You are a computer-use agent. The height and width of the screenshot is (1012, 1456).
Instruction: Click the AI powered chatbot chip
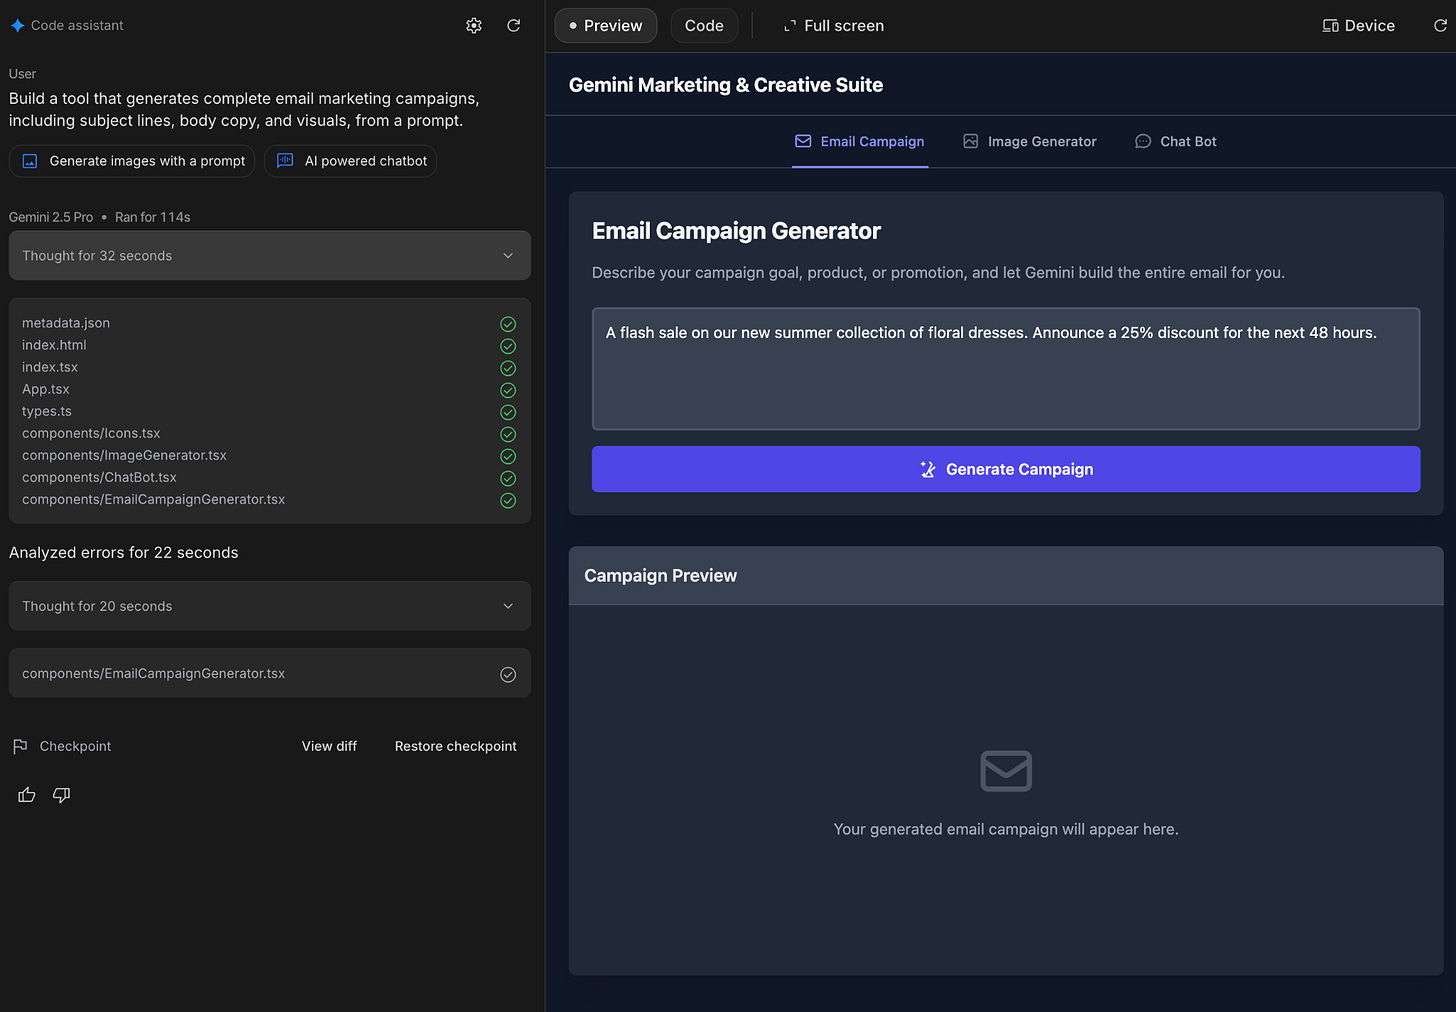(350, 161)
